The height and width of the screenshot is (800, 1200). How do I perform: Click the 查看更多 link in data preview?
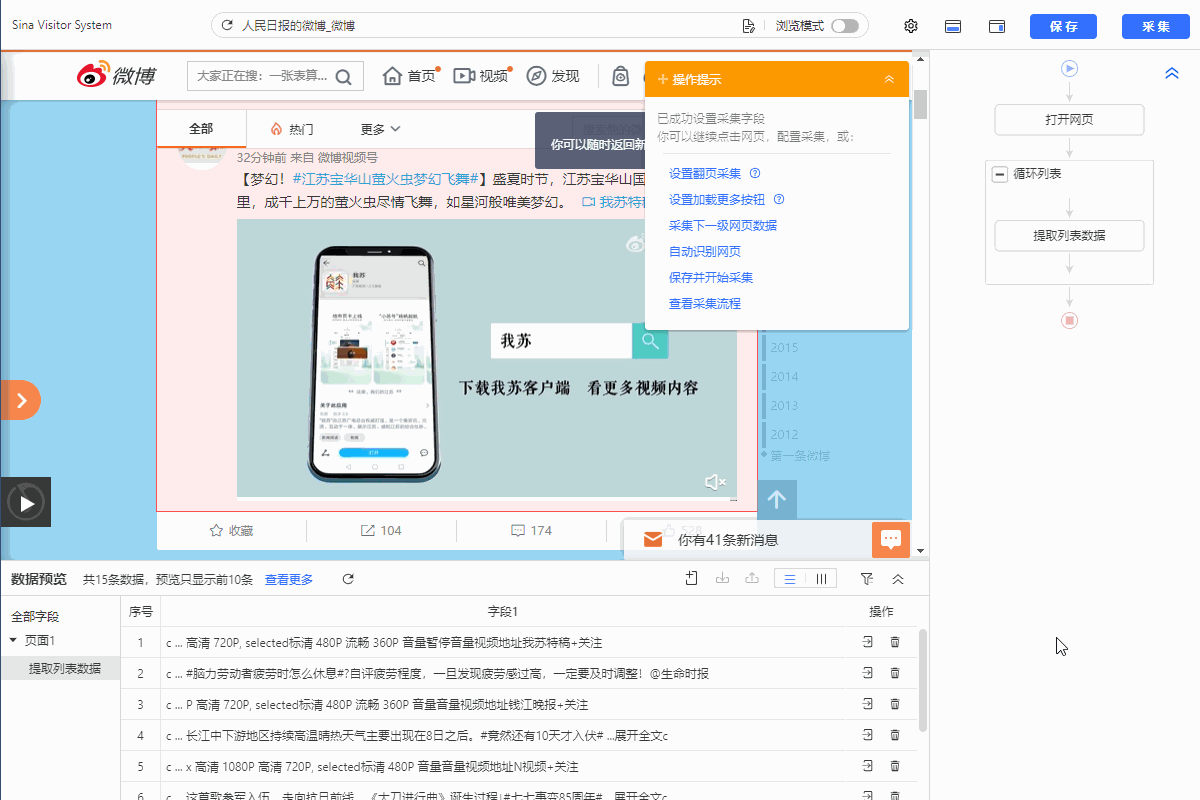click(x=289, y=580)
